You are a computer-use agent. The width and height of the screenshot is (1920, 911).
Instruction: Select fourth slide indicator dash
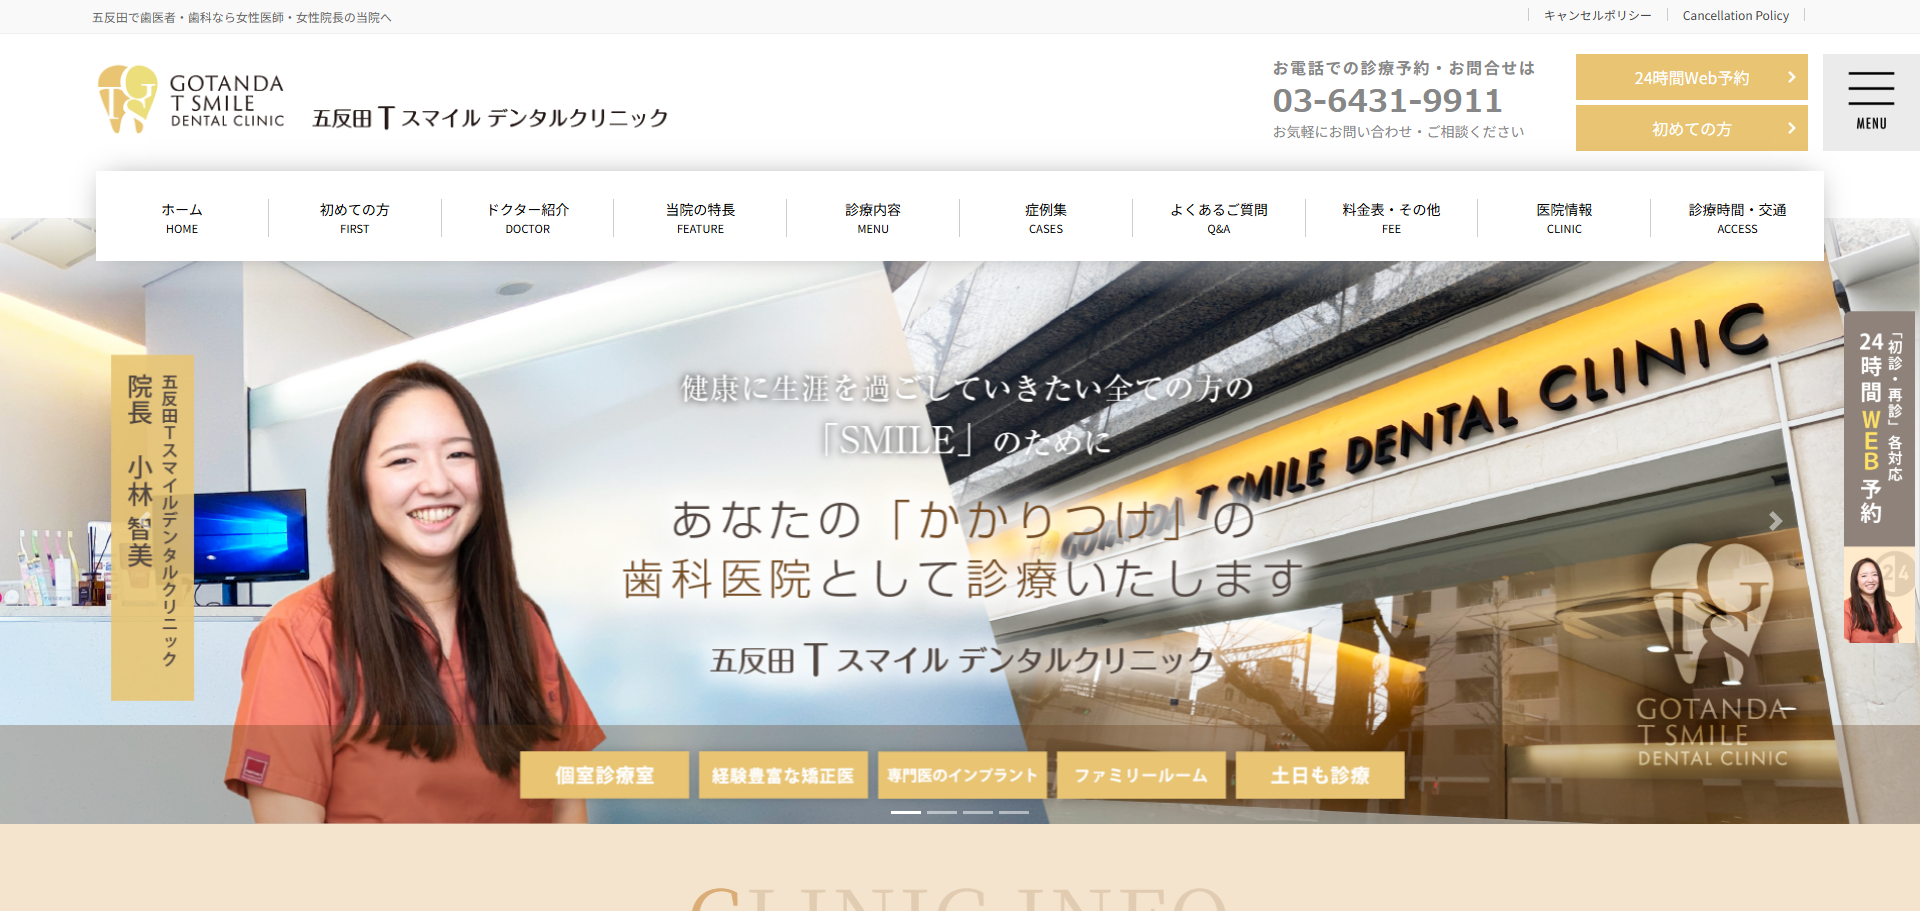tap(1014, 812)
